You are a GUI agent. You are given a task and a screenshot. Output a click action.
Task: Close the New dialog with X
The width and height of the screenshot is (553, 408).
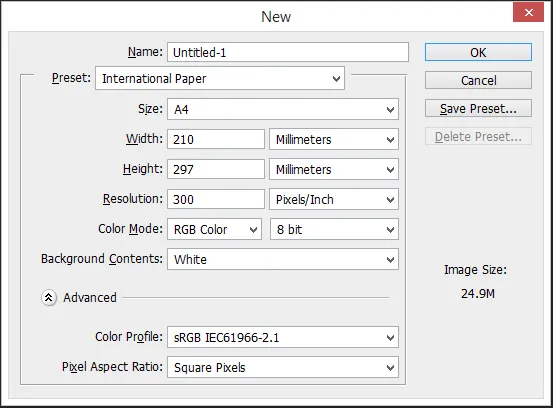[528, 13]
